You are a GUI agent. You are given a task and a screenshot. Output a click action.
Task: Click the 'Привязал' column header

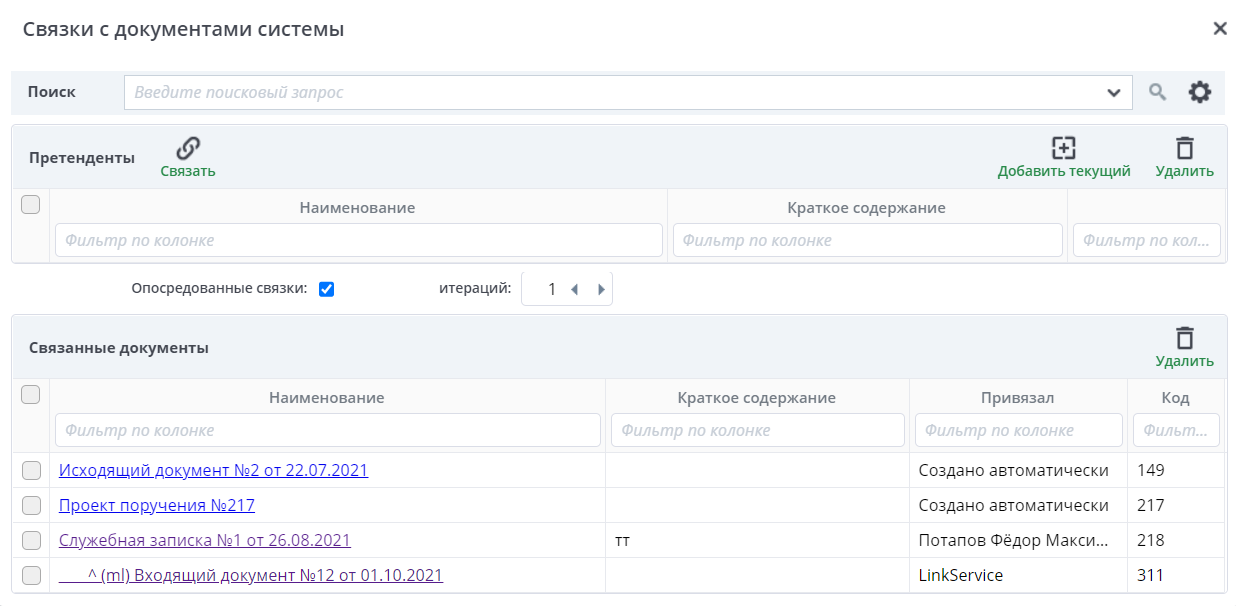[1017, 397]
